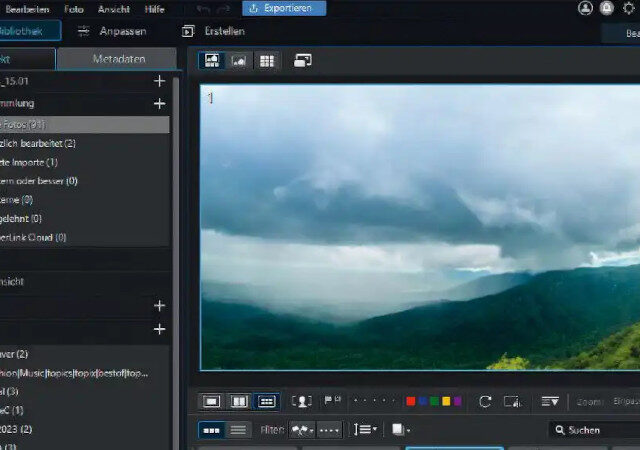Click plus button beside Sammlung row
The width and height of the screenshot is (640, 450).
point(159,104)
